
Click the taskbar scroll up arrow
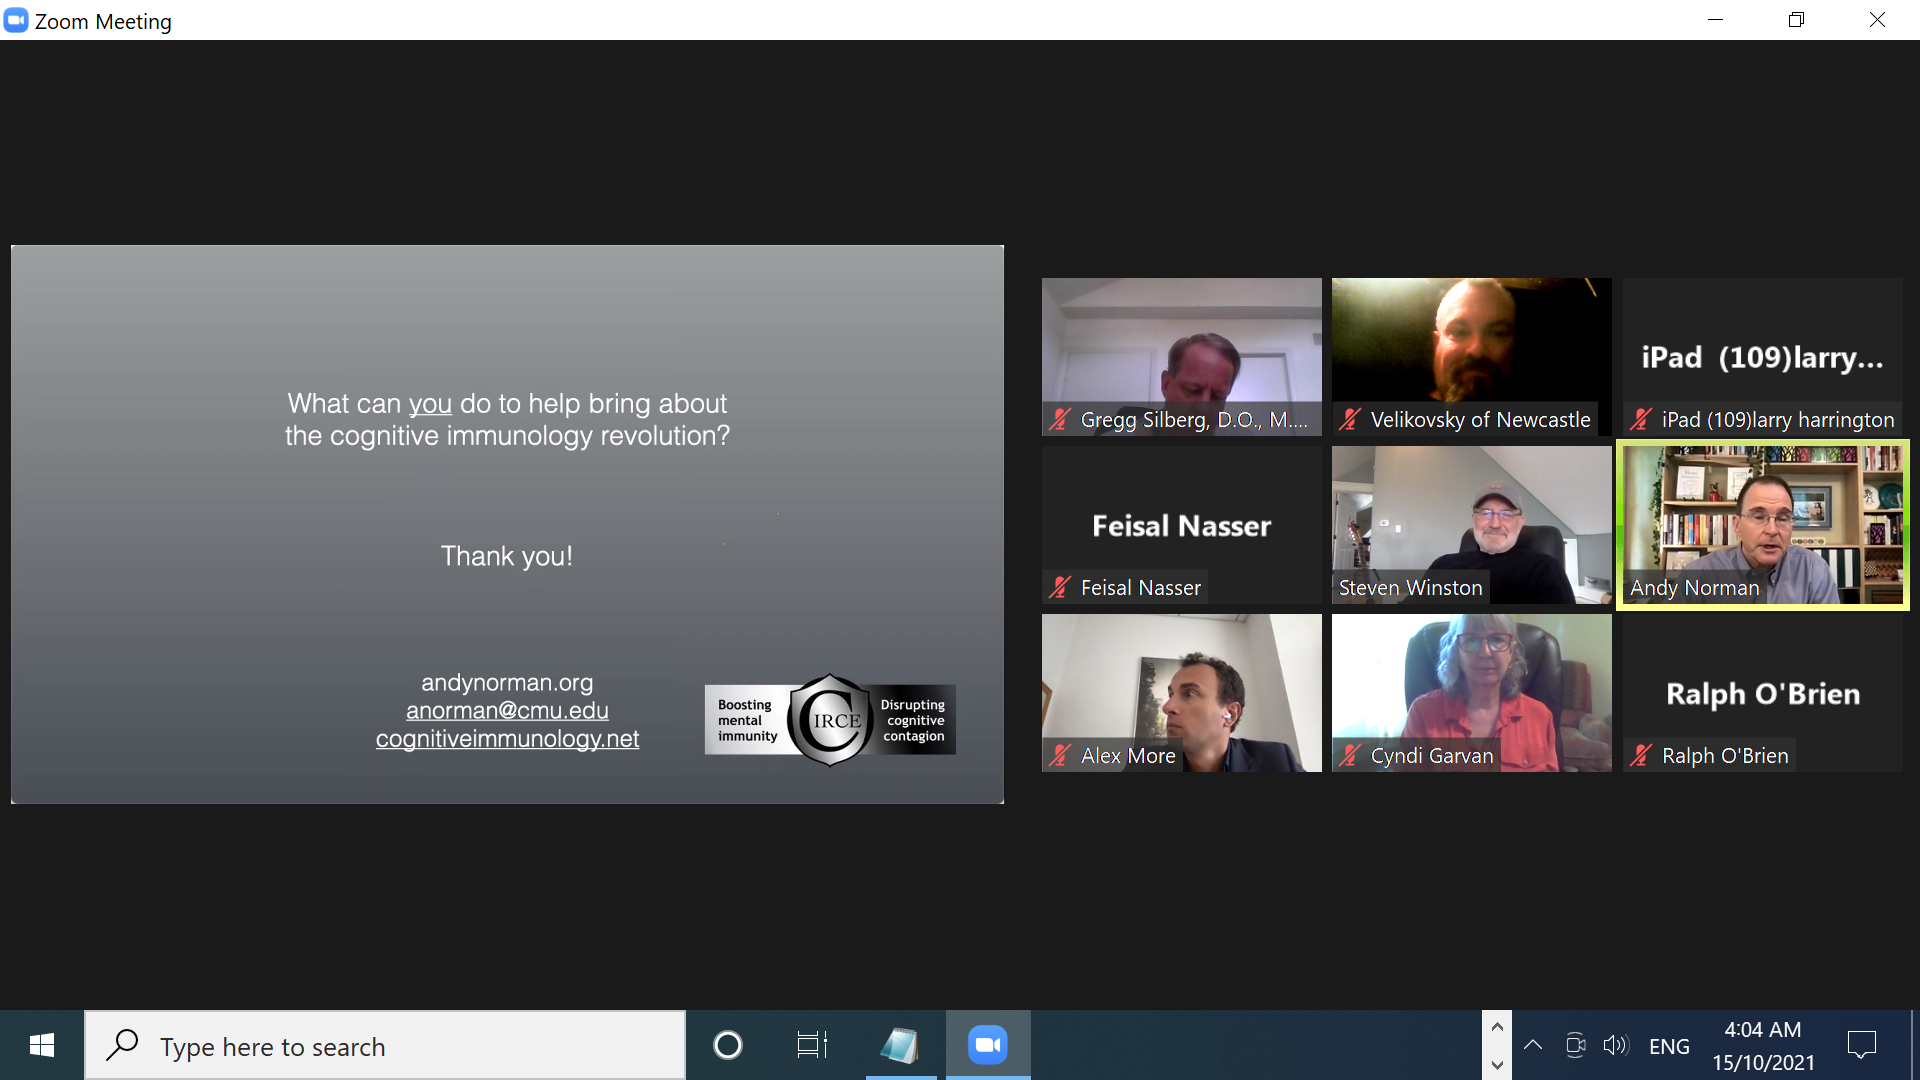pos(1497,1027)
